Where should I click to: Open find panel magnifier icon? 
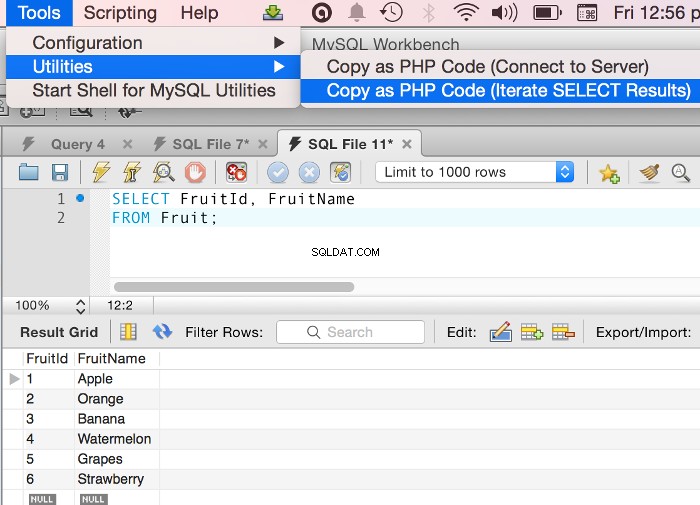(680, 172)
